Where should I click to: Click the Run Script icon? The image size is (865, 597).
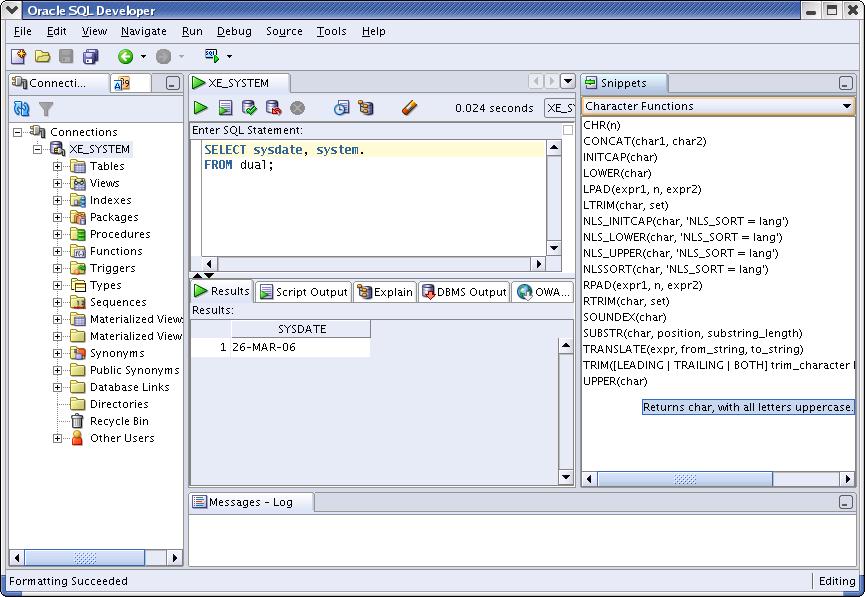point(225,108)
